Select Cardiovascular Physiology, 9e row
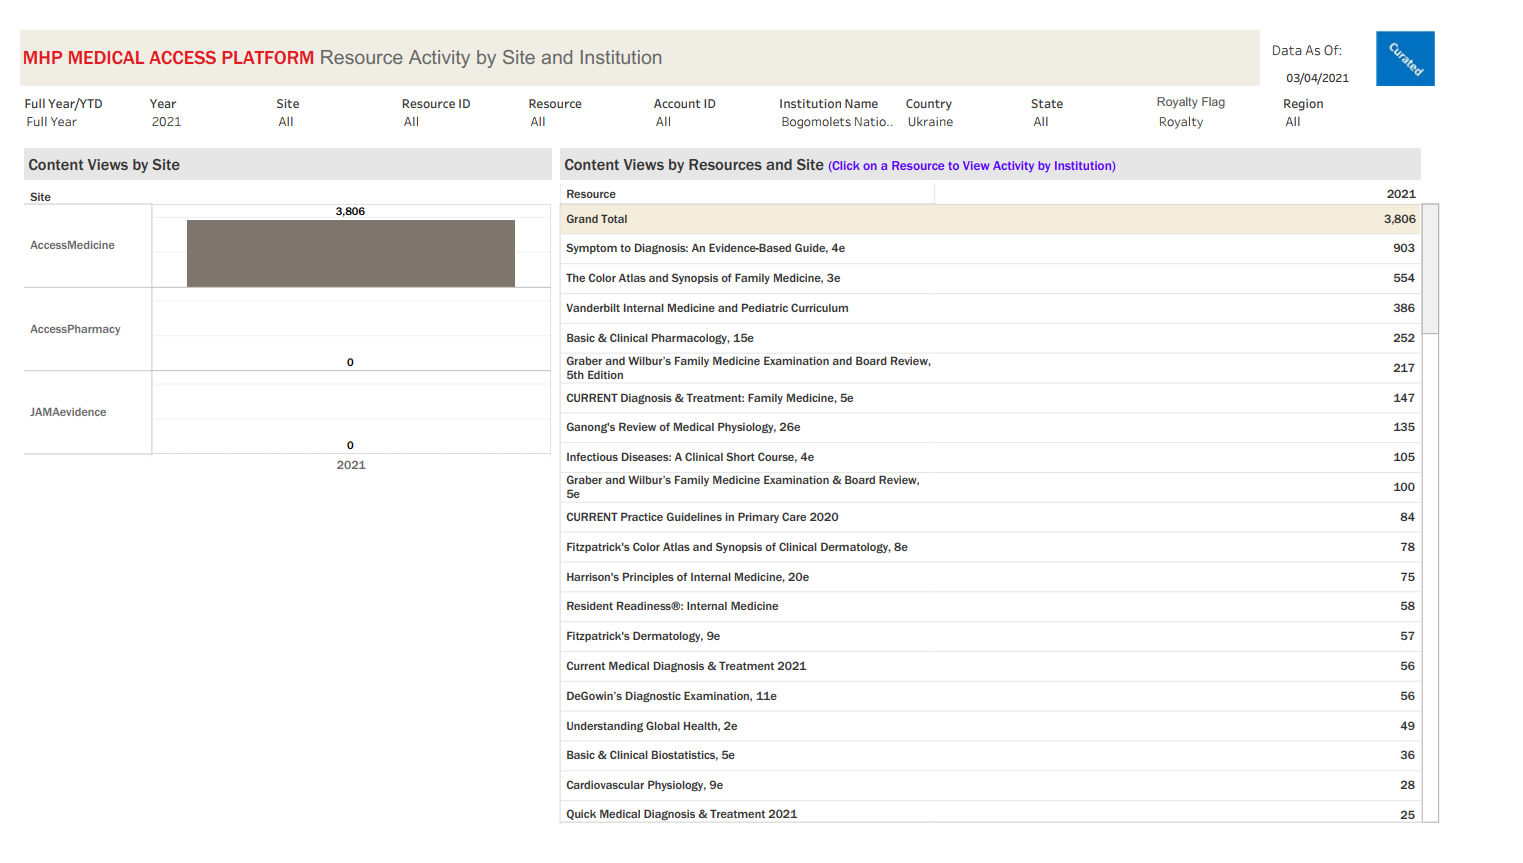Image resolution: width=1523 pixels, height=863 pixels. (990, 785)
